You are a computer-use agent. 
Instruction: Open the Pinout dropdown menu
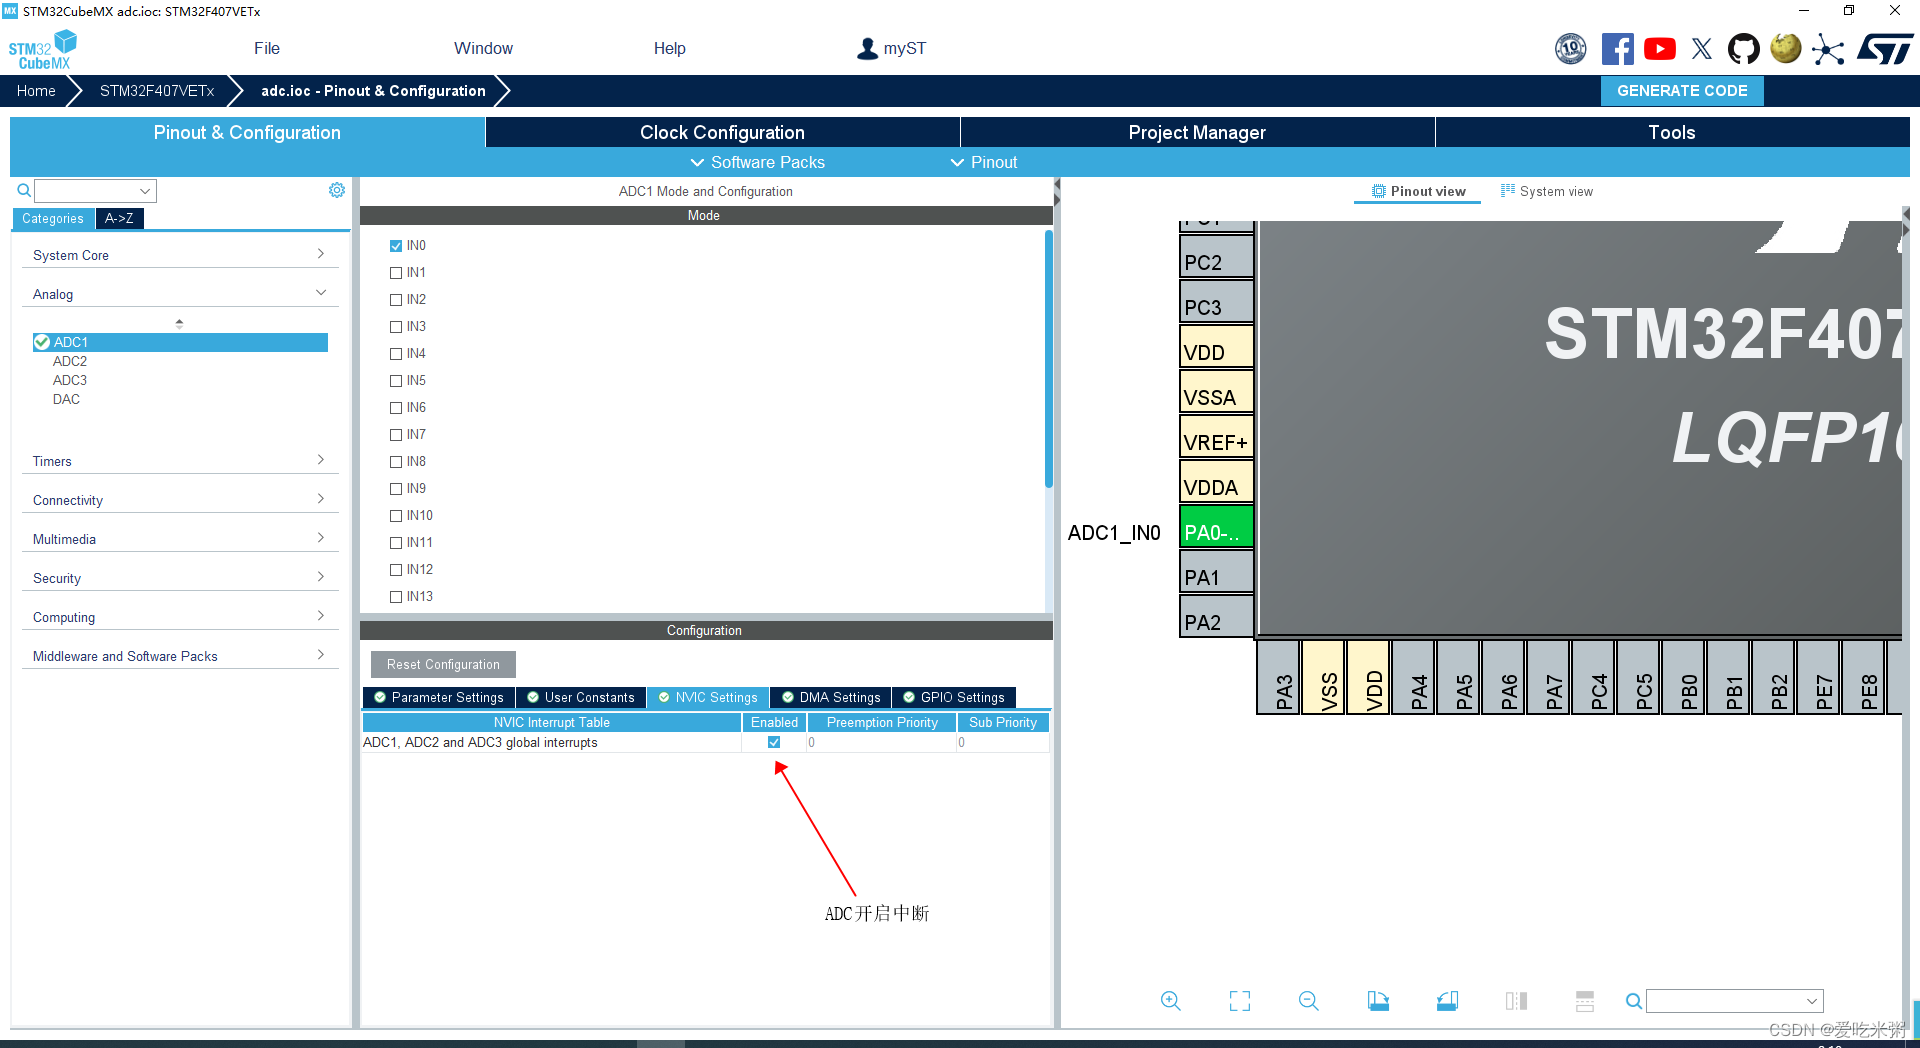[x=984, y=162]
